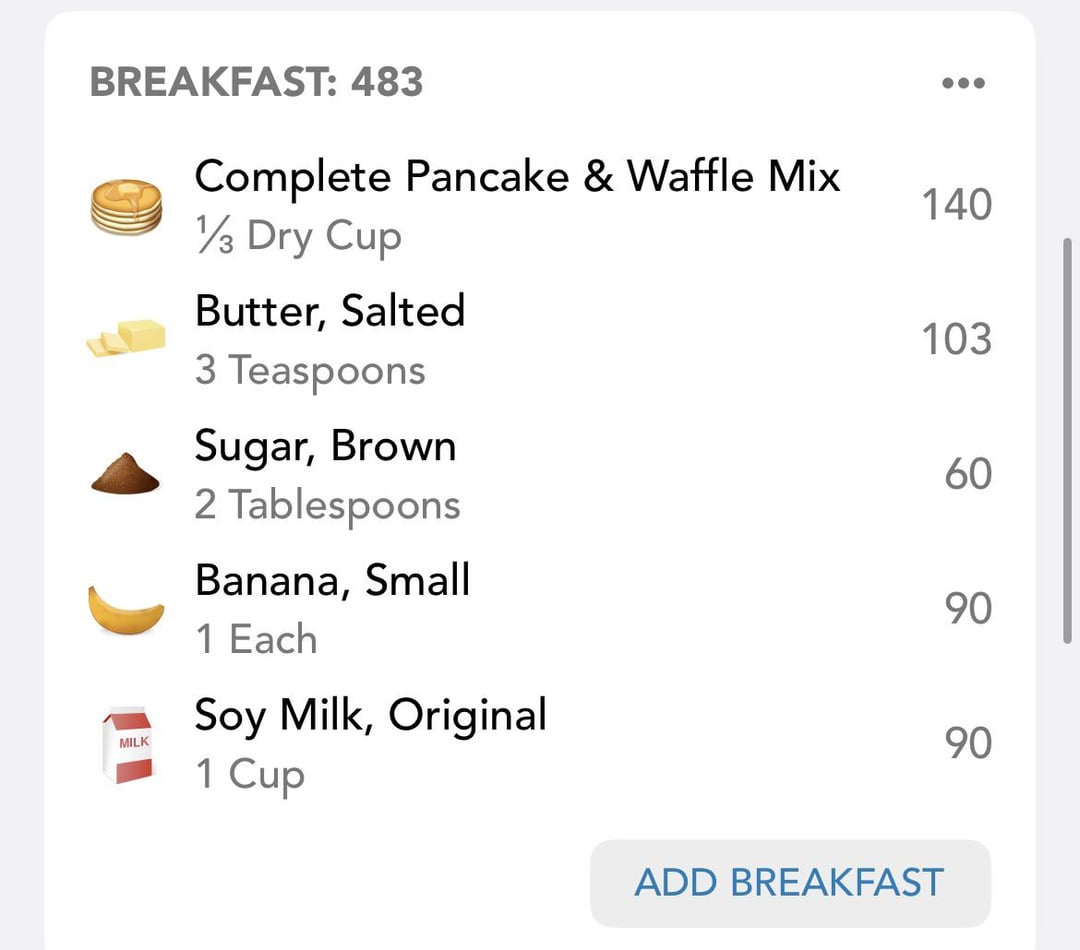The image size is (1080, 950).
Task: Open the Soy Milk, Original entry
Action: click(x=540, y=744)
